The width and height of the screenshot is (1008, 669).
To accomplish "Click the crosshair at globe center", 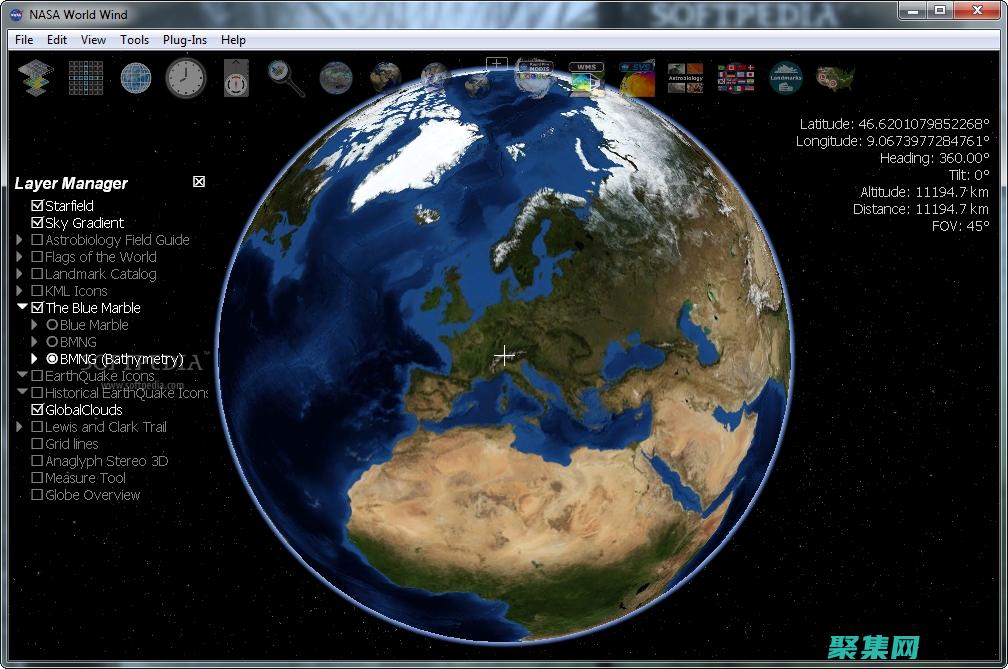I will 504,355.
